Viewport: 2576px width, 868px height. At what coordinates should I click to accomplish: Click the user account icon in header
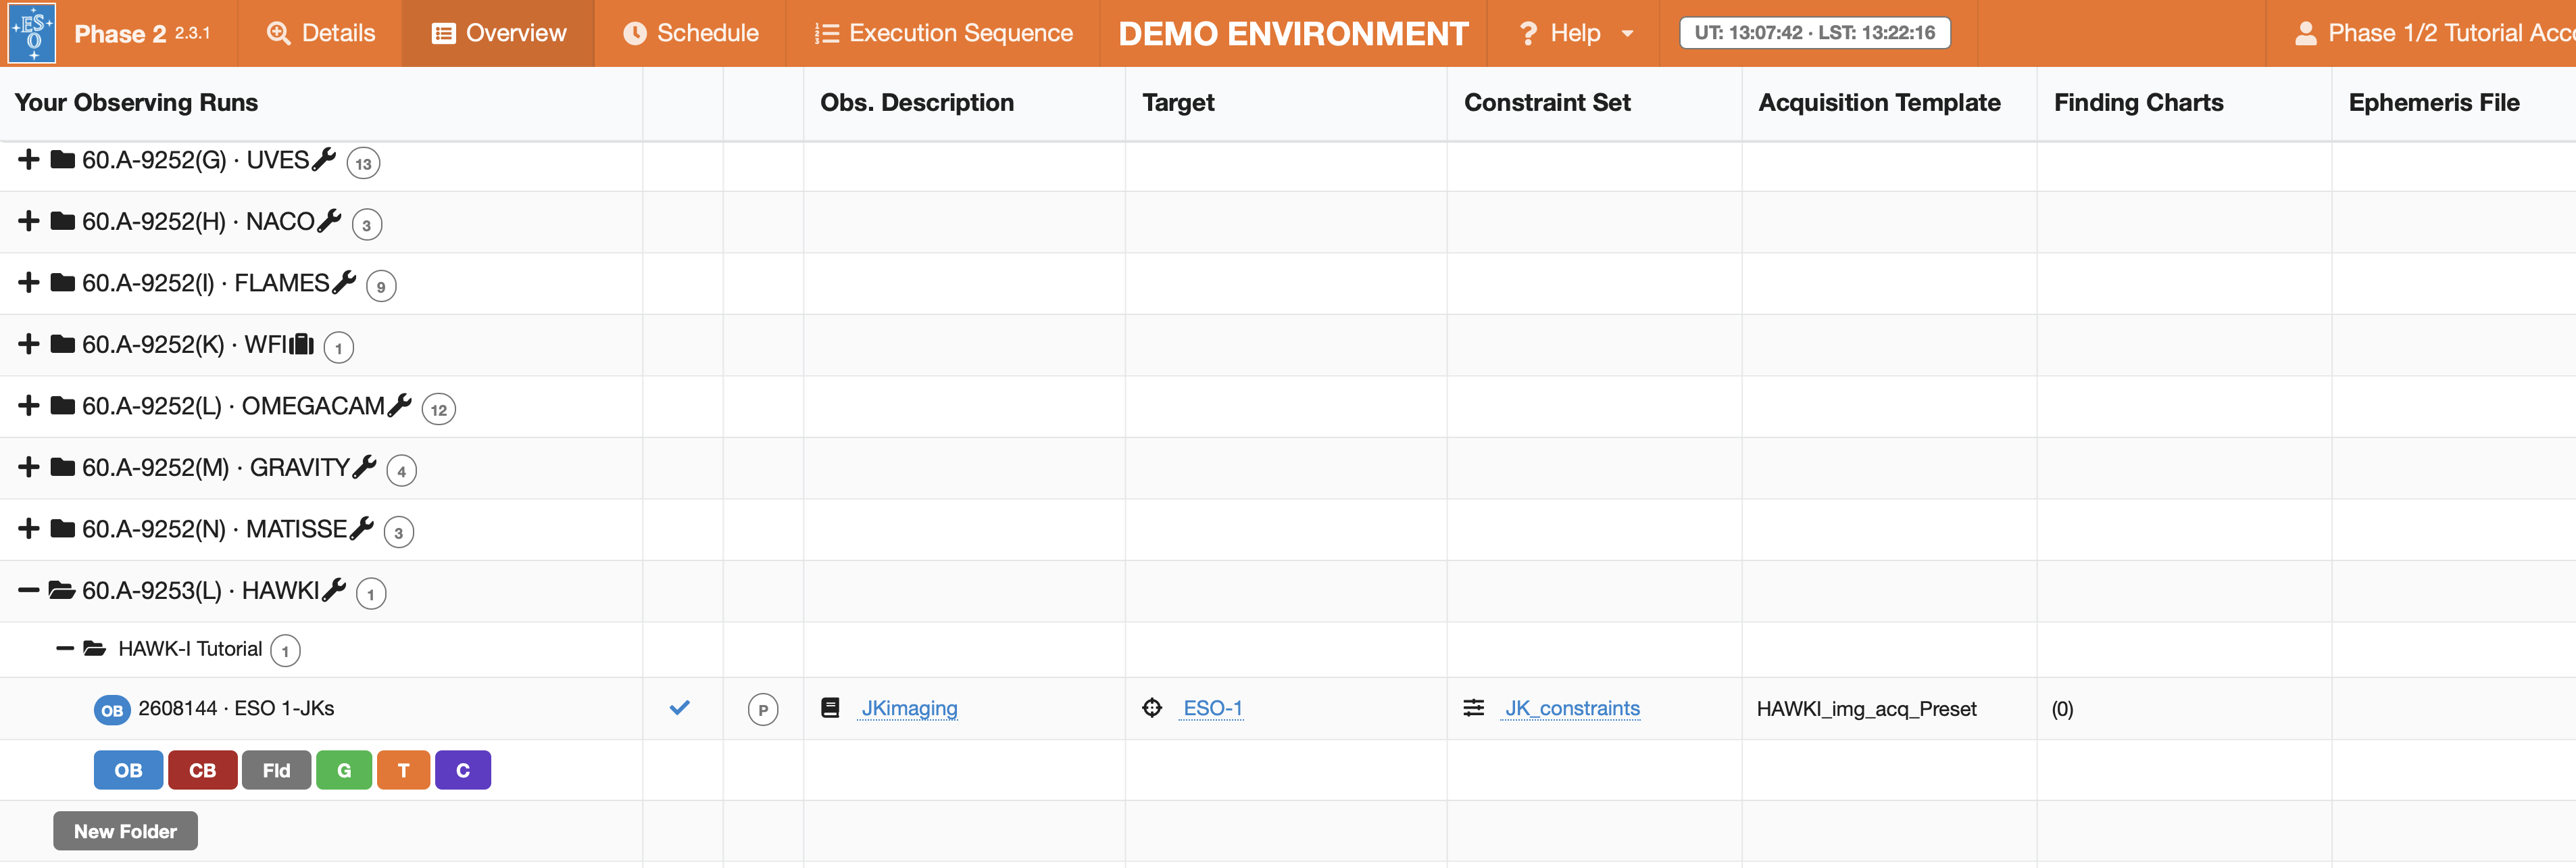2305,33
